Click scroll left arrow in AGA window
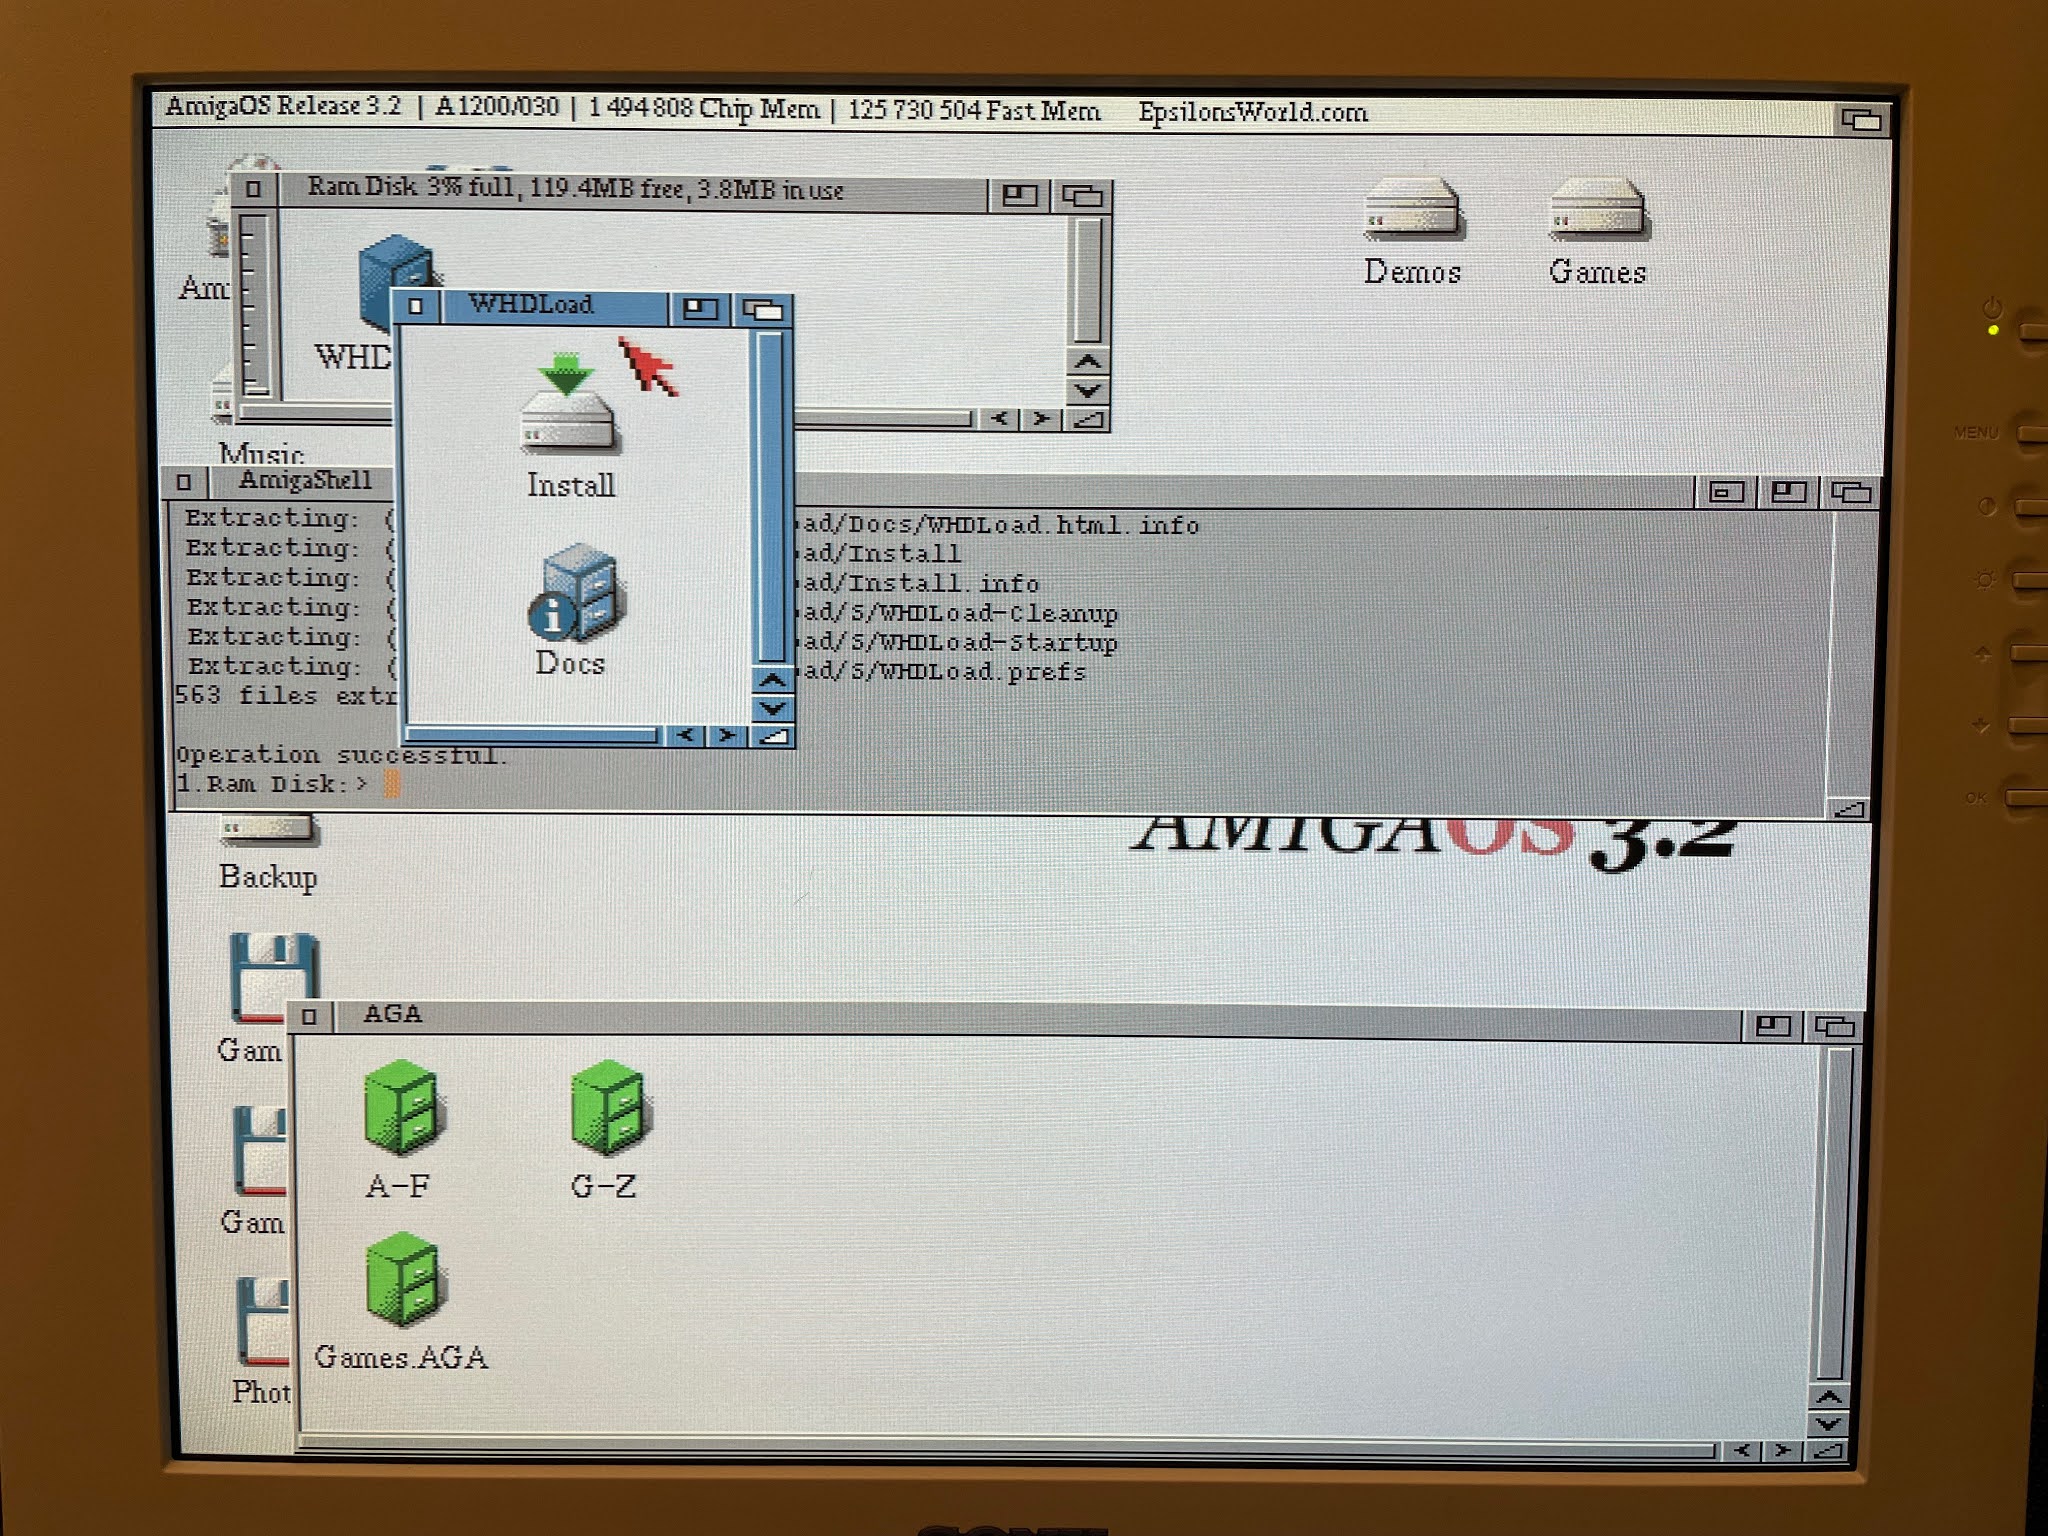The width and height of the screenshot is (2048, 1536). [1742, 1450]
